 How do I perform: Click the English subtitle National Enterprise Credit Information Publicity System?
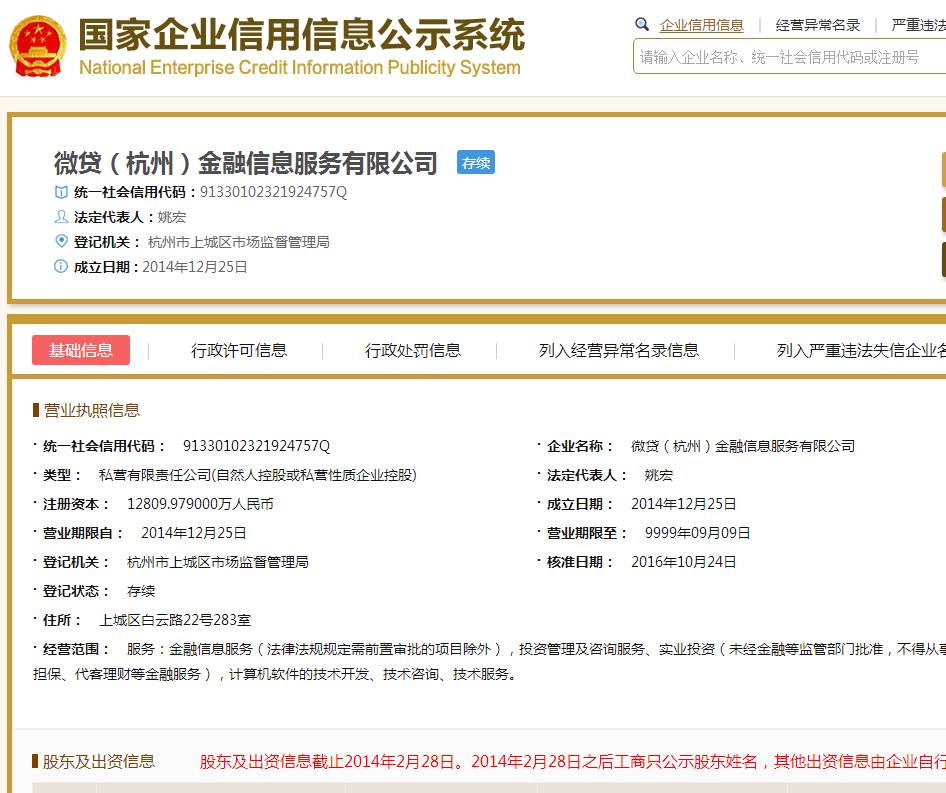[300, 68]
